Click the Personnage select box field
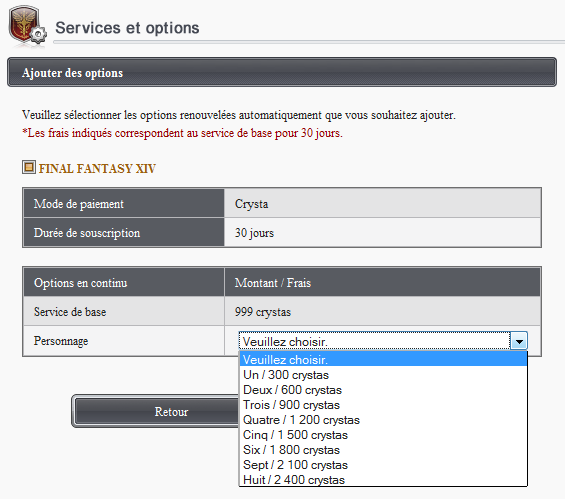The width and height of the screenshot is (565, 500). coord(383,341)
